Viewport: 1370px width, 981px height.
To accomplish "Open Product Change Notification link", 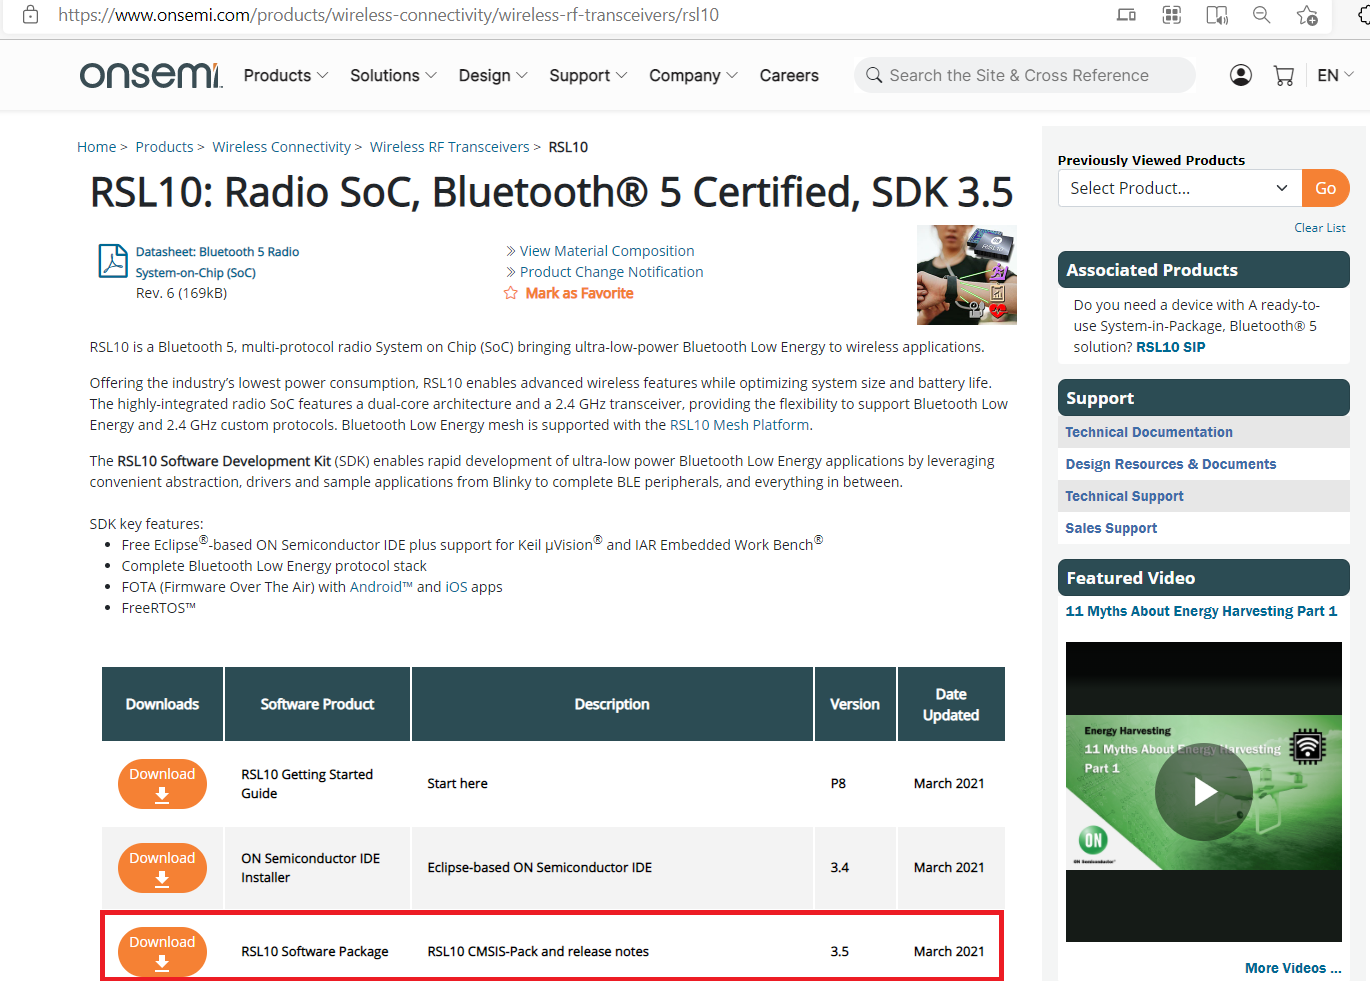I will tap(611, 272).
